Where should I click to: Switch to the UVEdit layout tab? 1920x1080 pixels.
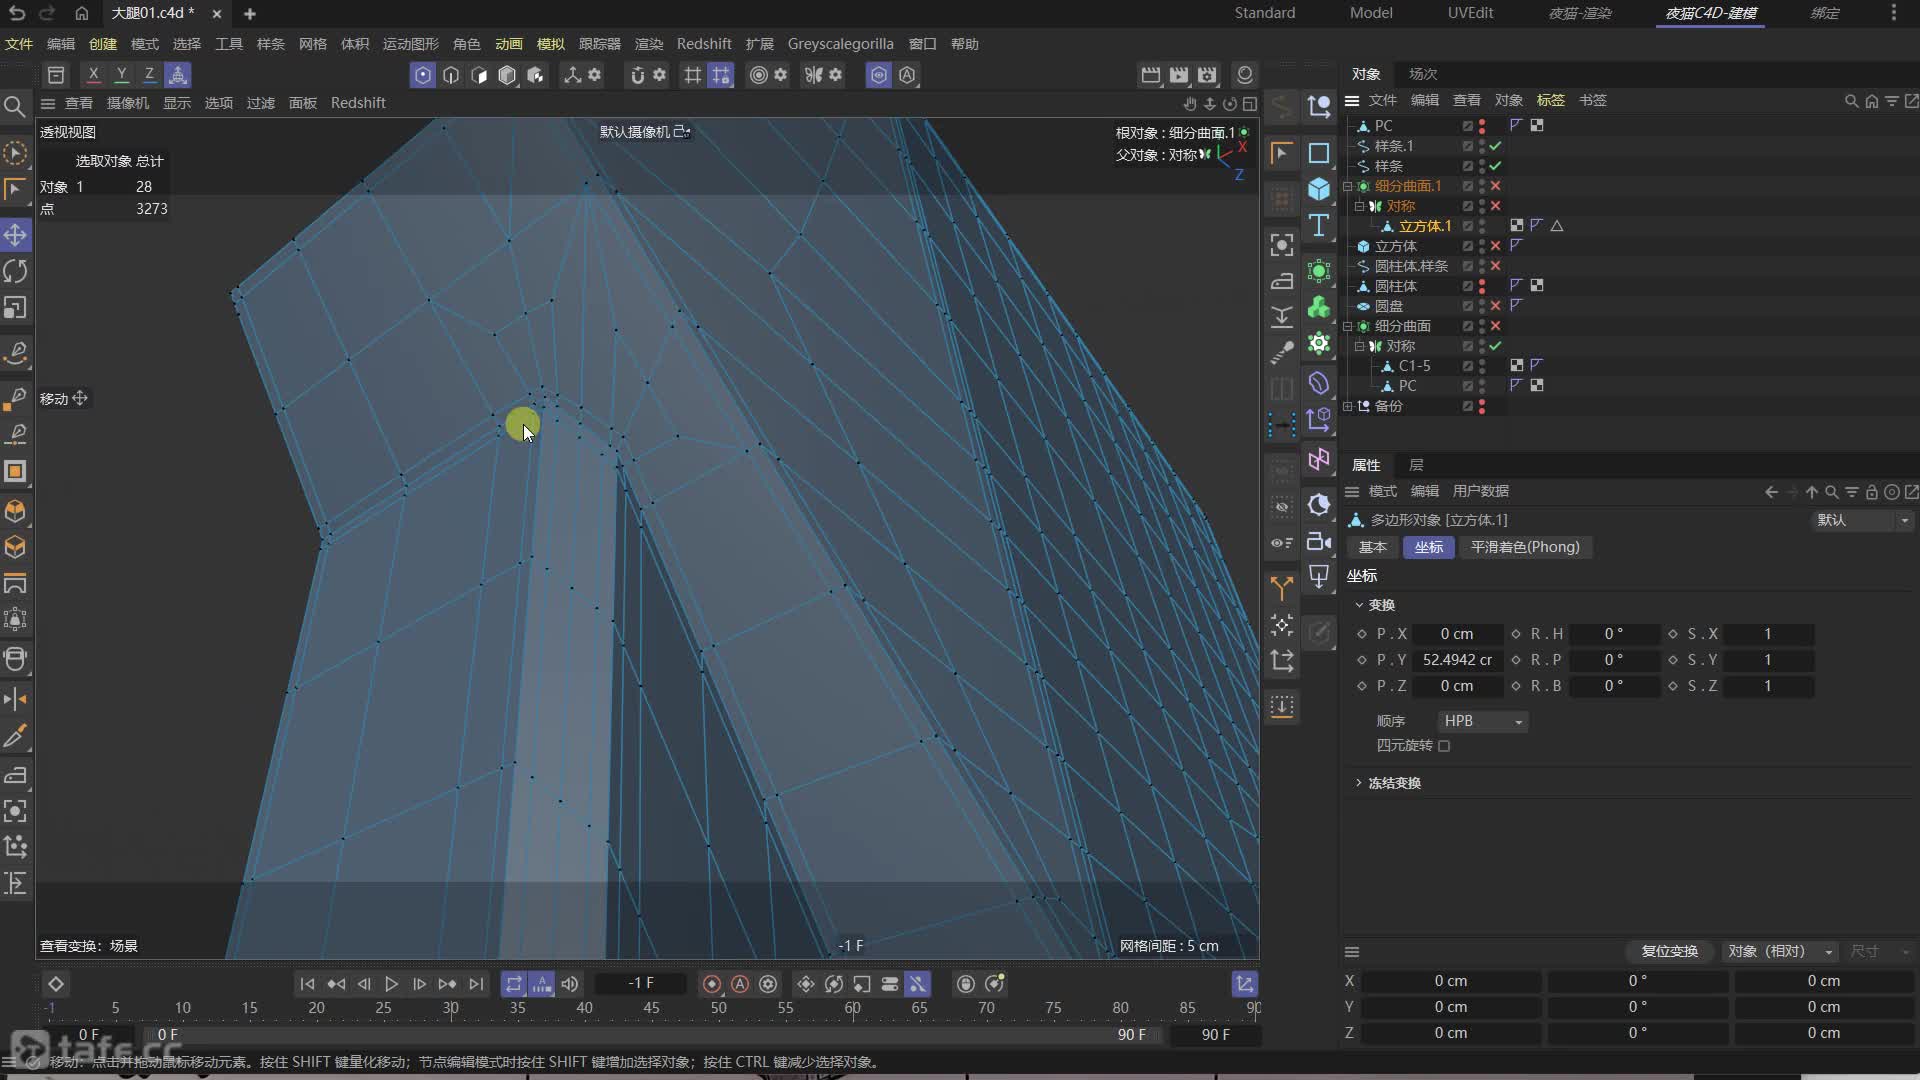[1470, 13]
